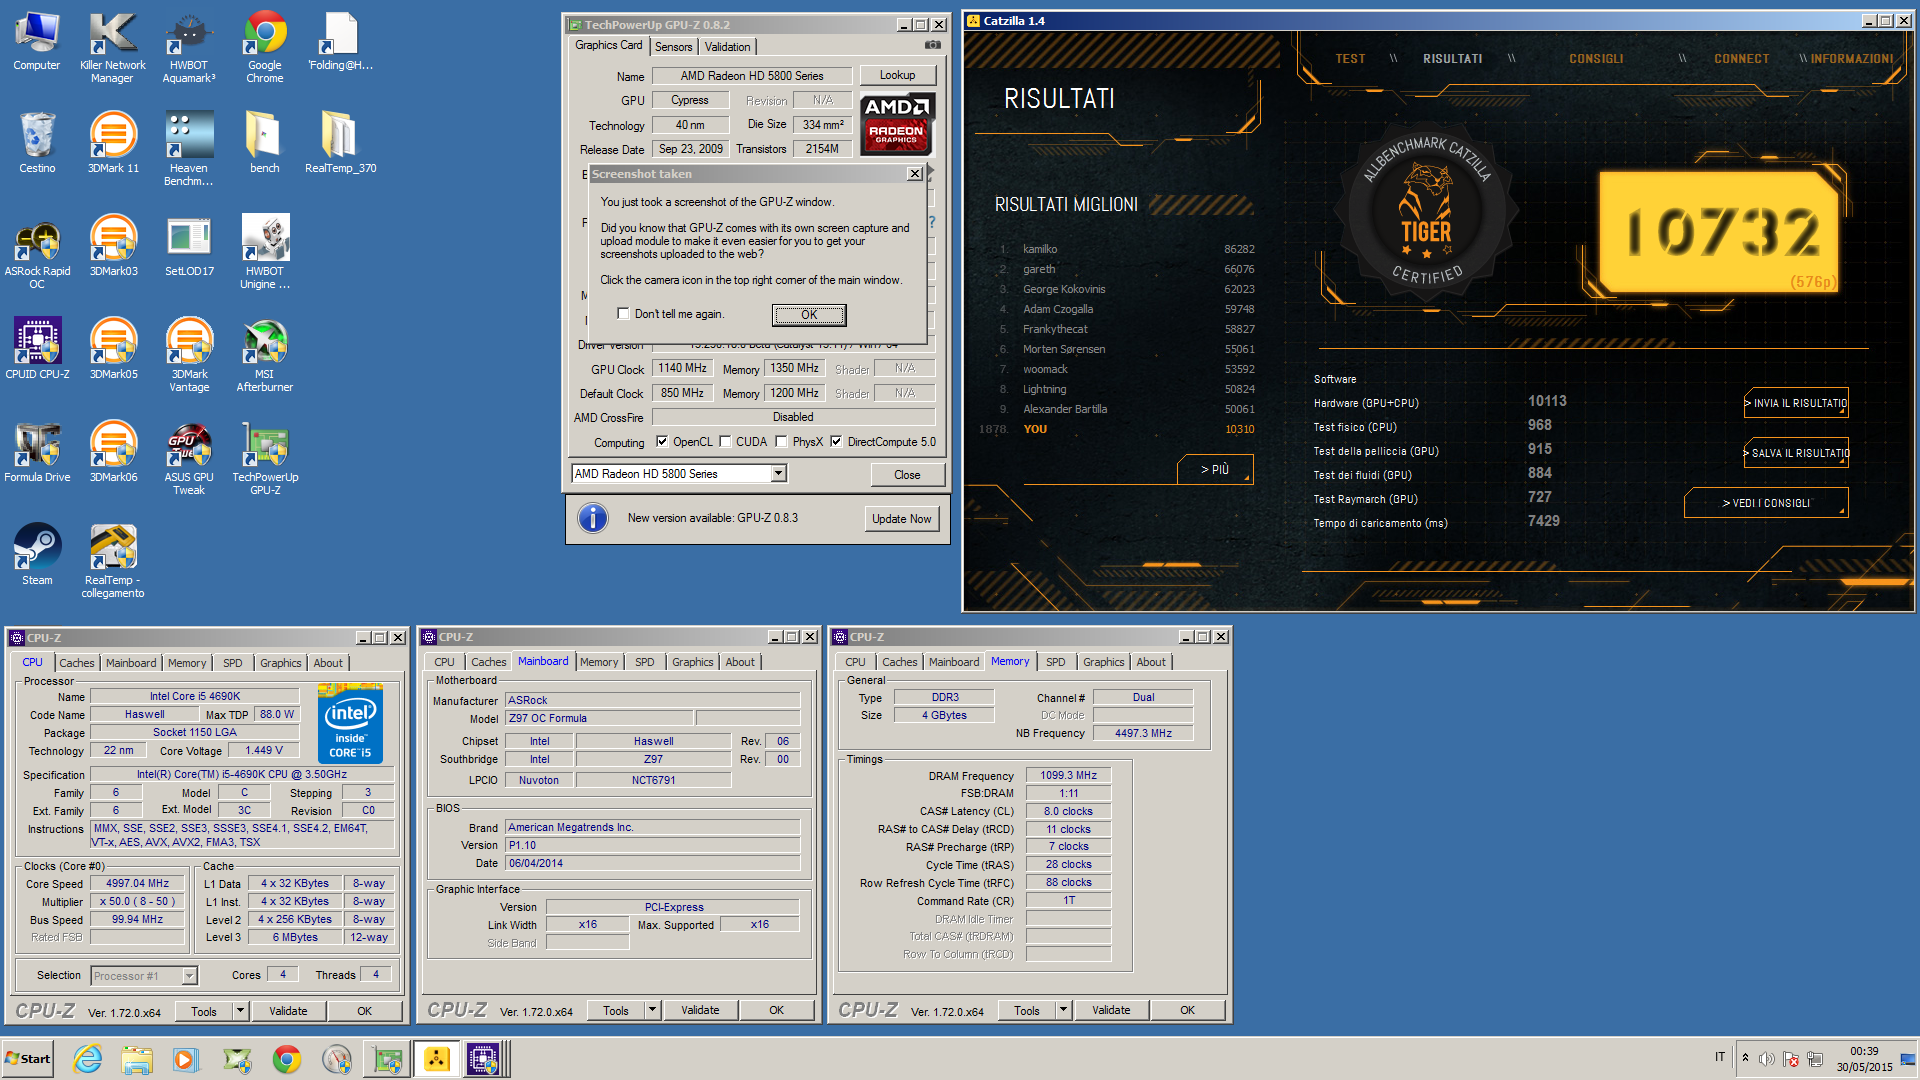1920x1080 pixels.
Task: Click the DRAM Frequency 1099.3 MHz value
Action: pyautogui.click(x=1068, y=775)
